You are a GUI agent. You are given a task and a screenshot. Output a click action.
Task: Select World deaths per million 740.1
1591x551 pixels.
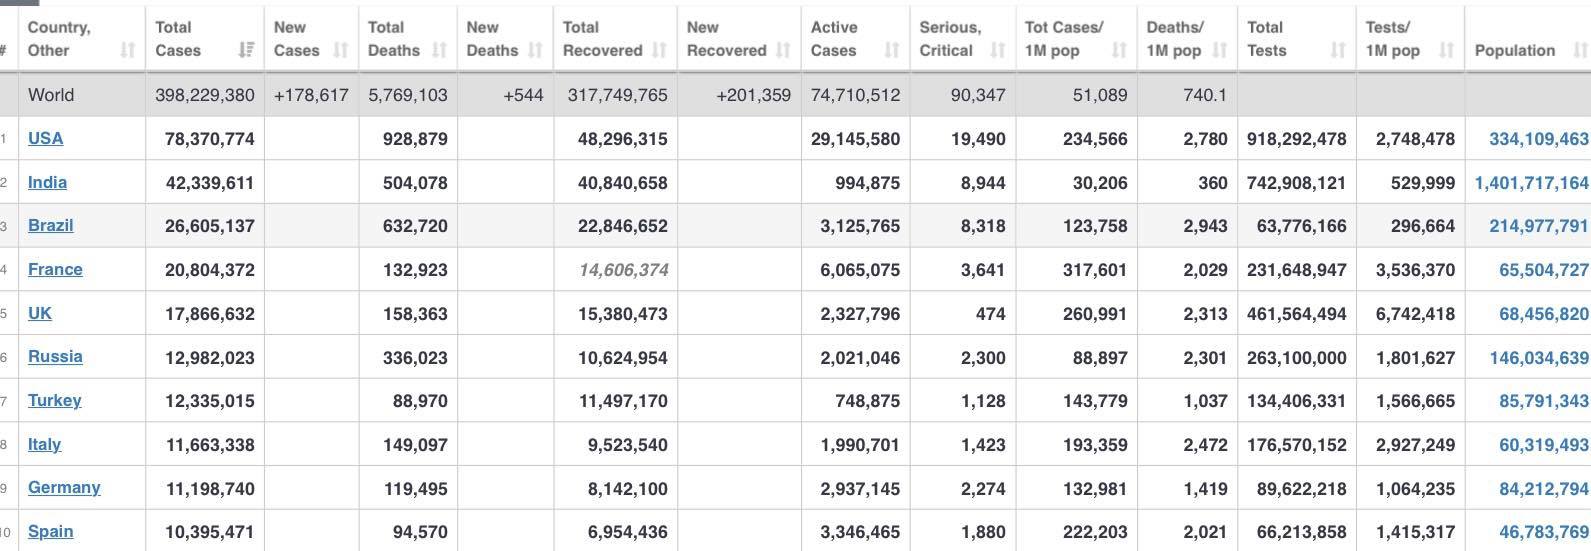tap(1204, 95)
